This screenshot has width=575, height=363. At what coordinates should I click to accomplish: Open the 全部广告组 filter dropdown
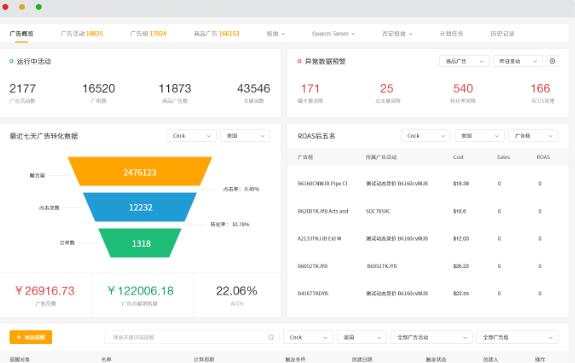tap(517, 337)
